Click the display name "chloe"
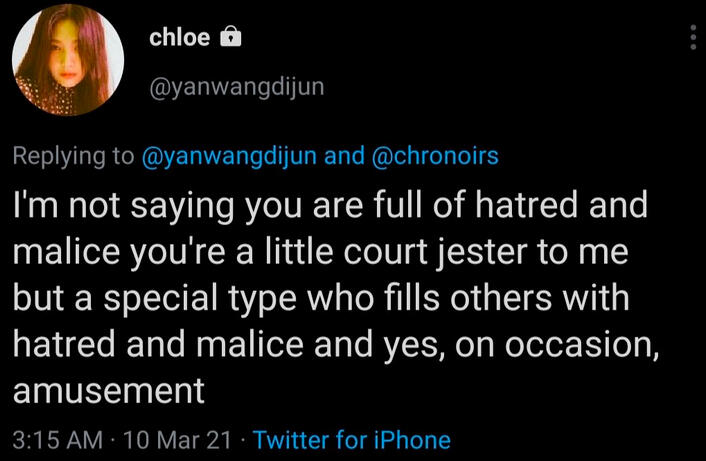Viewport: 706px width, 461px height. point(179,38)
